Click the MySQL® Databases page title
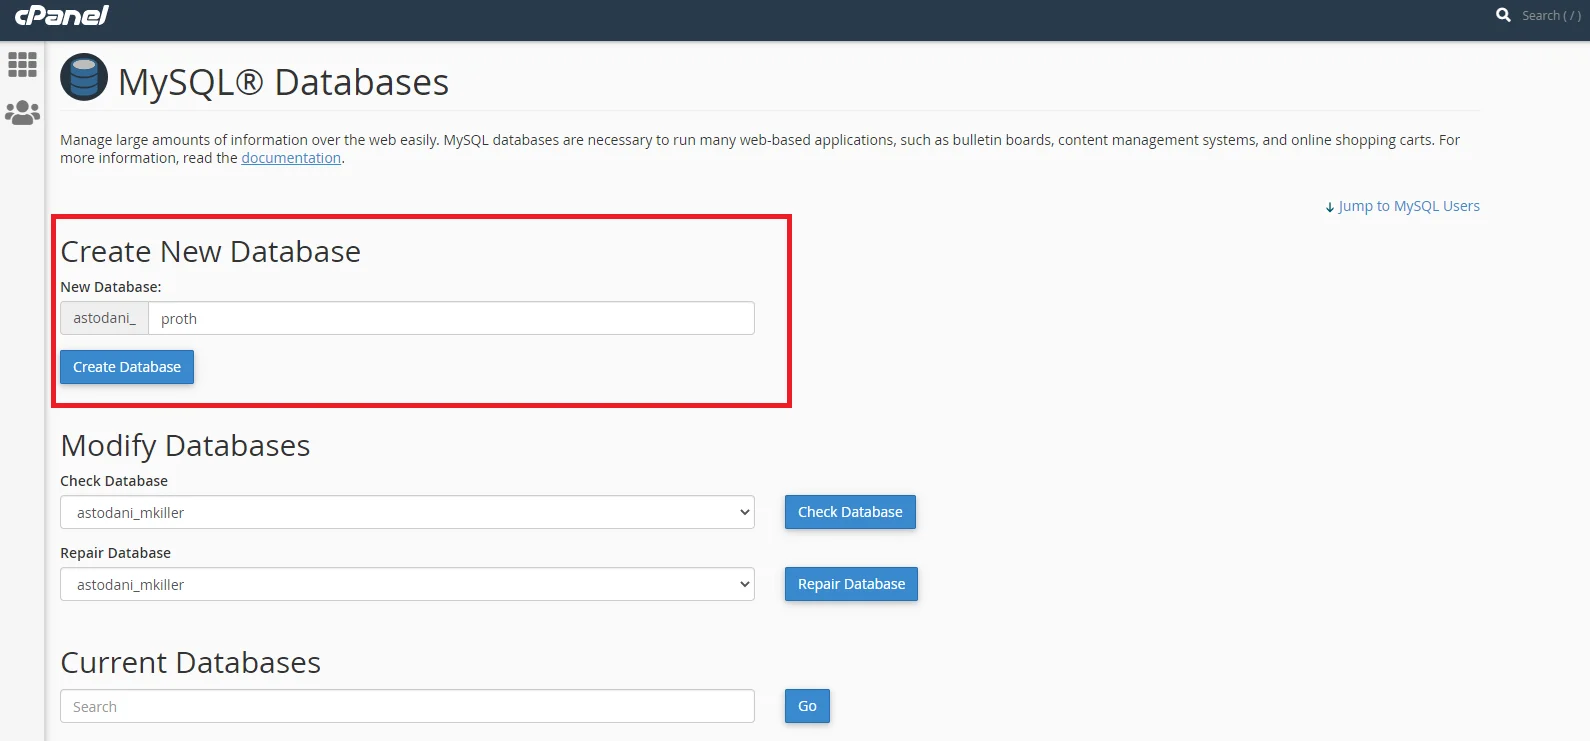 click(284, 82)
